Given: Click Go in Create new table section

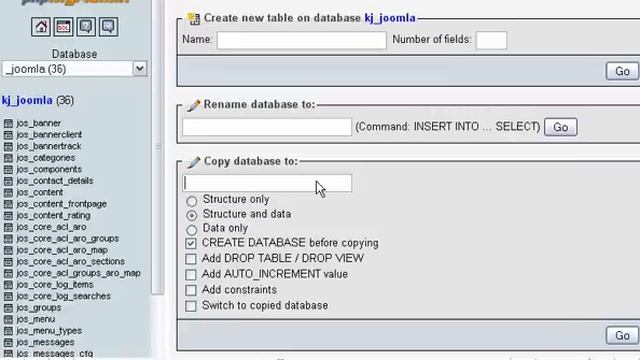Looking at the screenshot, I should click(622, 71).
